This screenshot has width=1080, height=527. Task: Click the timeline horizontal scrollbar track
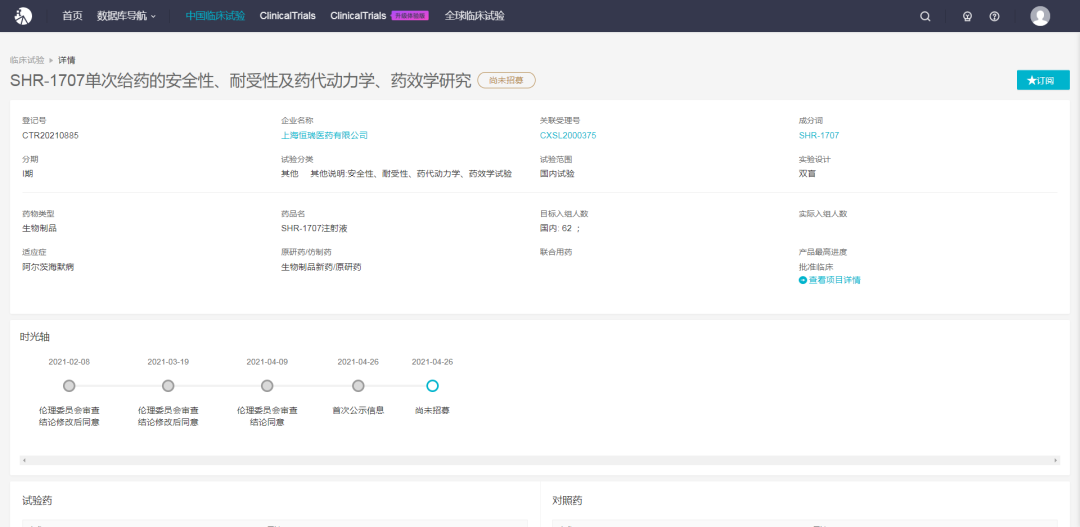click(539, 460)
